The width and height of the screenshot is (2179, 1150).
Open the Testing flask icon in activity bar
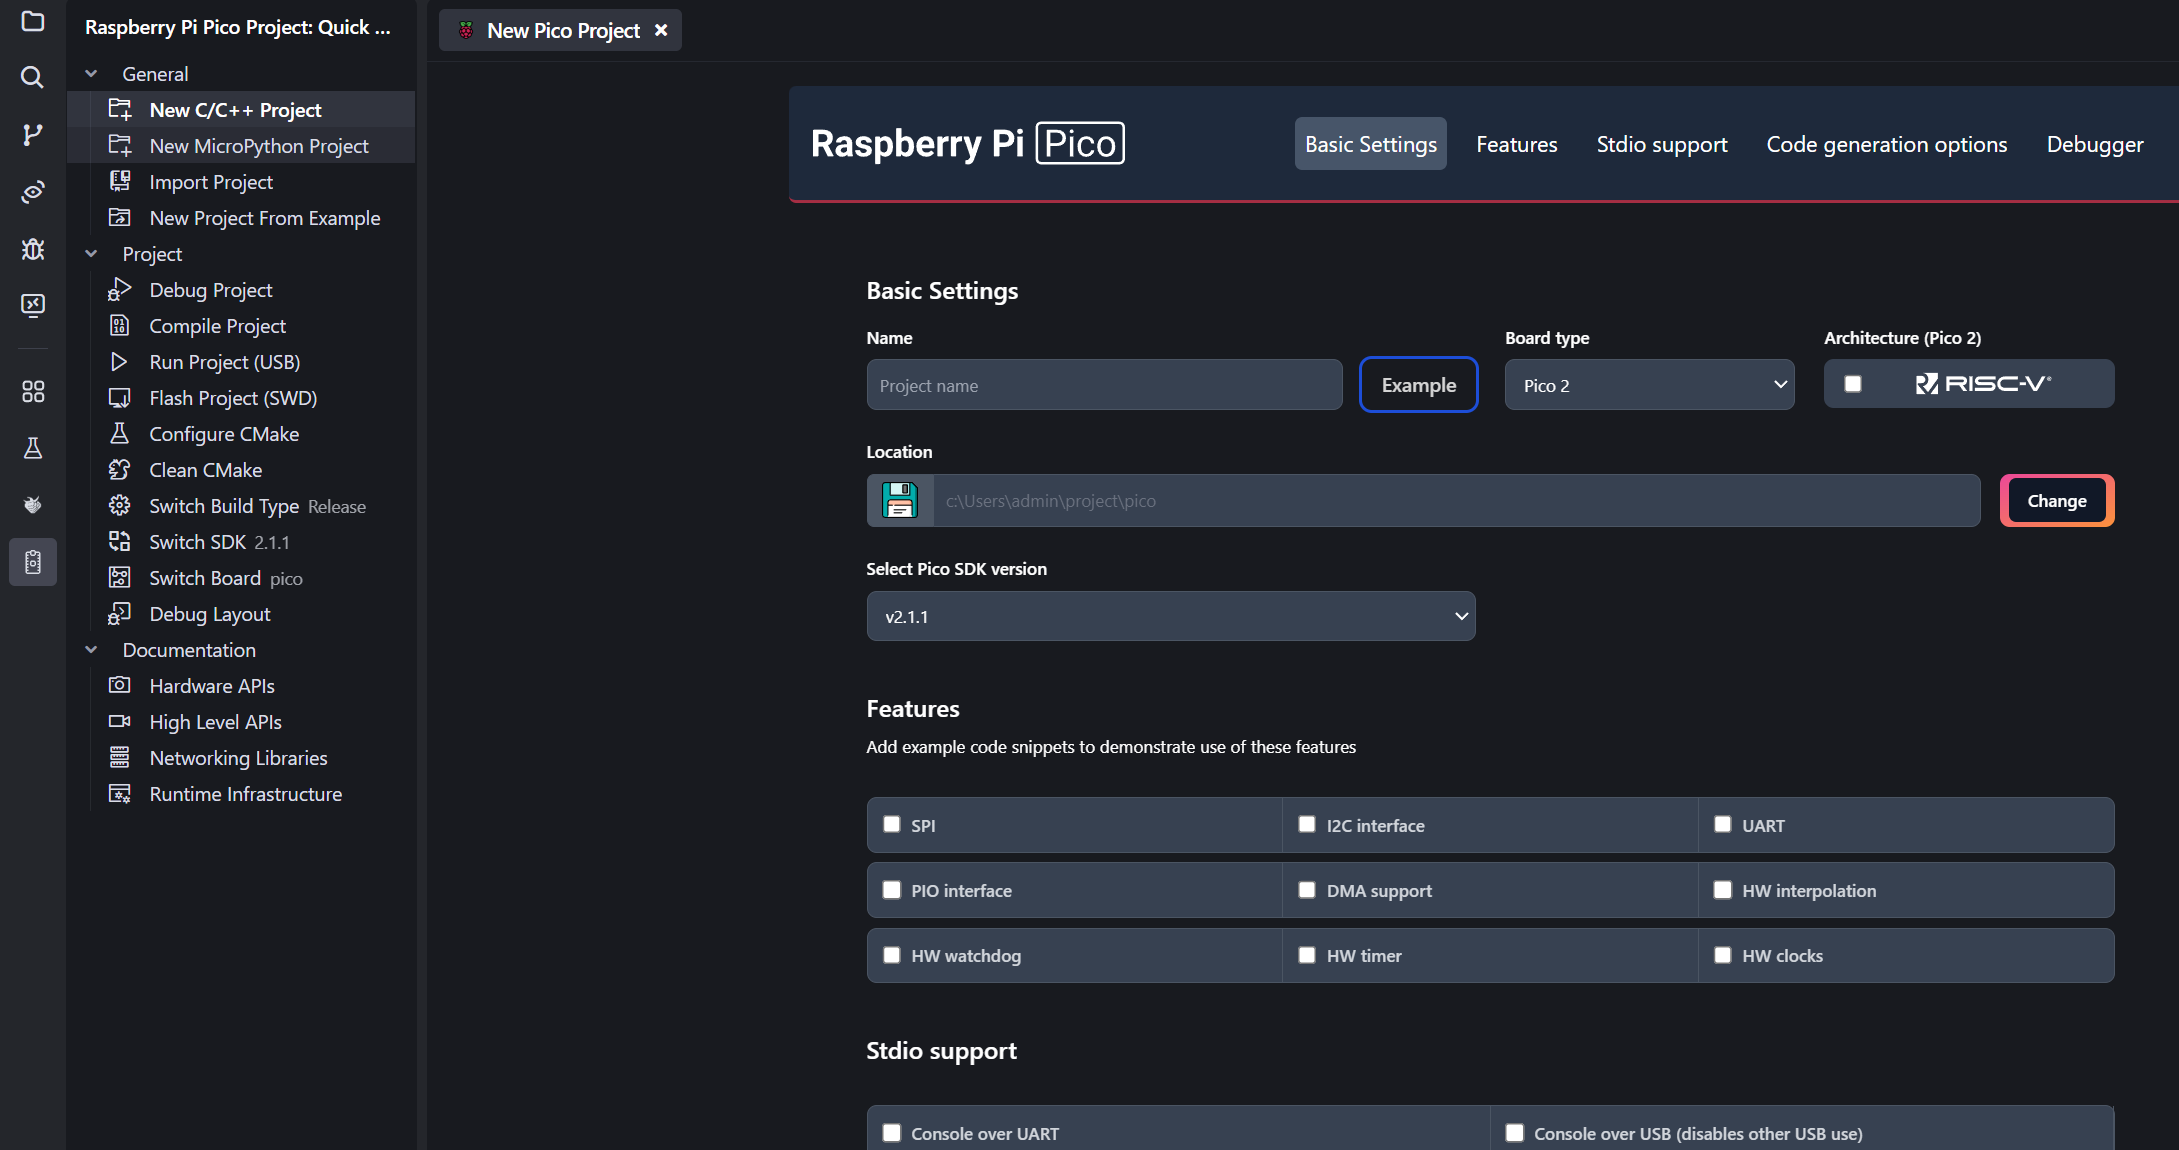click(x=33, y=448)
